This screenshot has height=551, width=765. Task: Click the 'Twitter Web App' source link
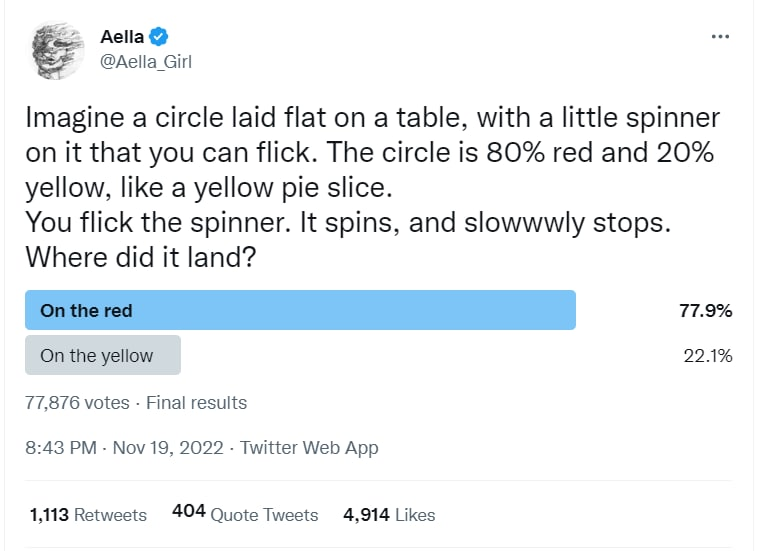(x=309, y=448)
